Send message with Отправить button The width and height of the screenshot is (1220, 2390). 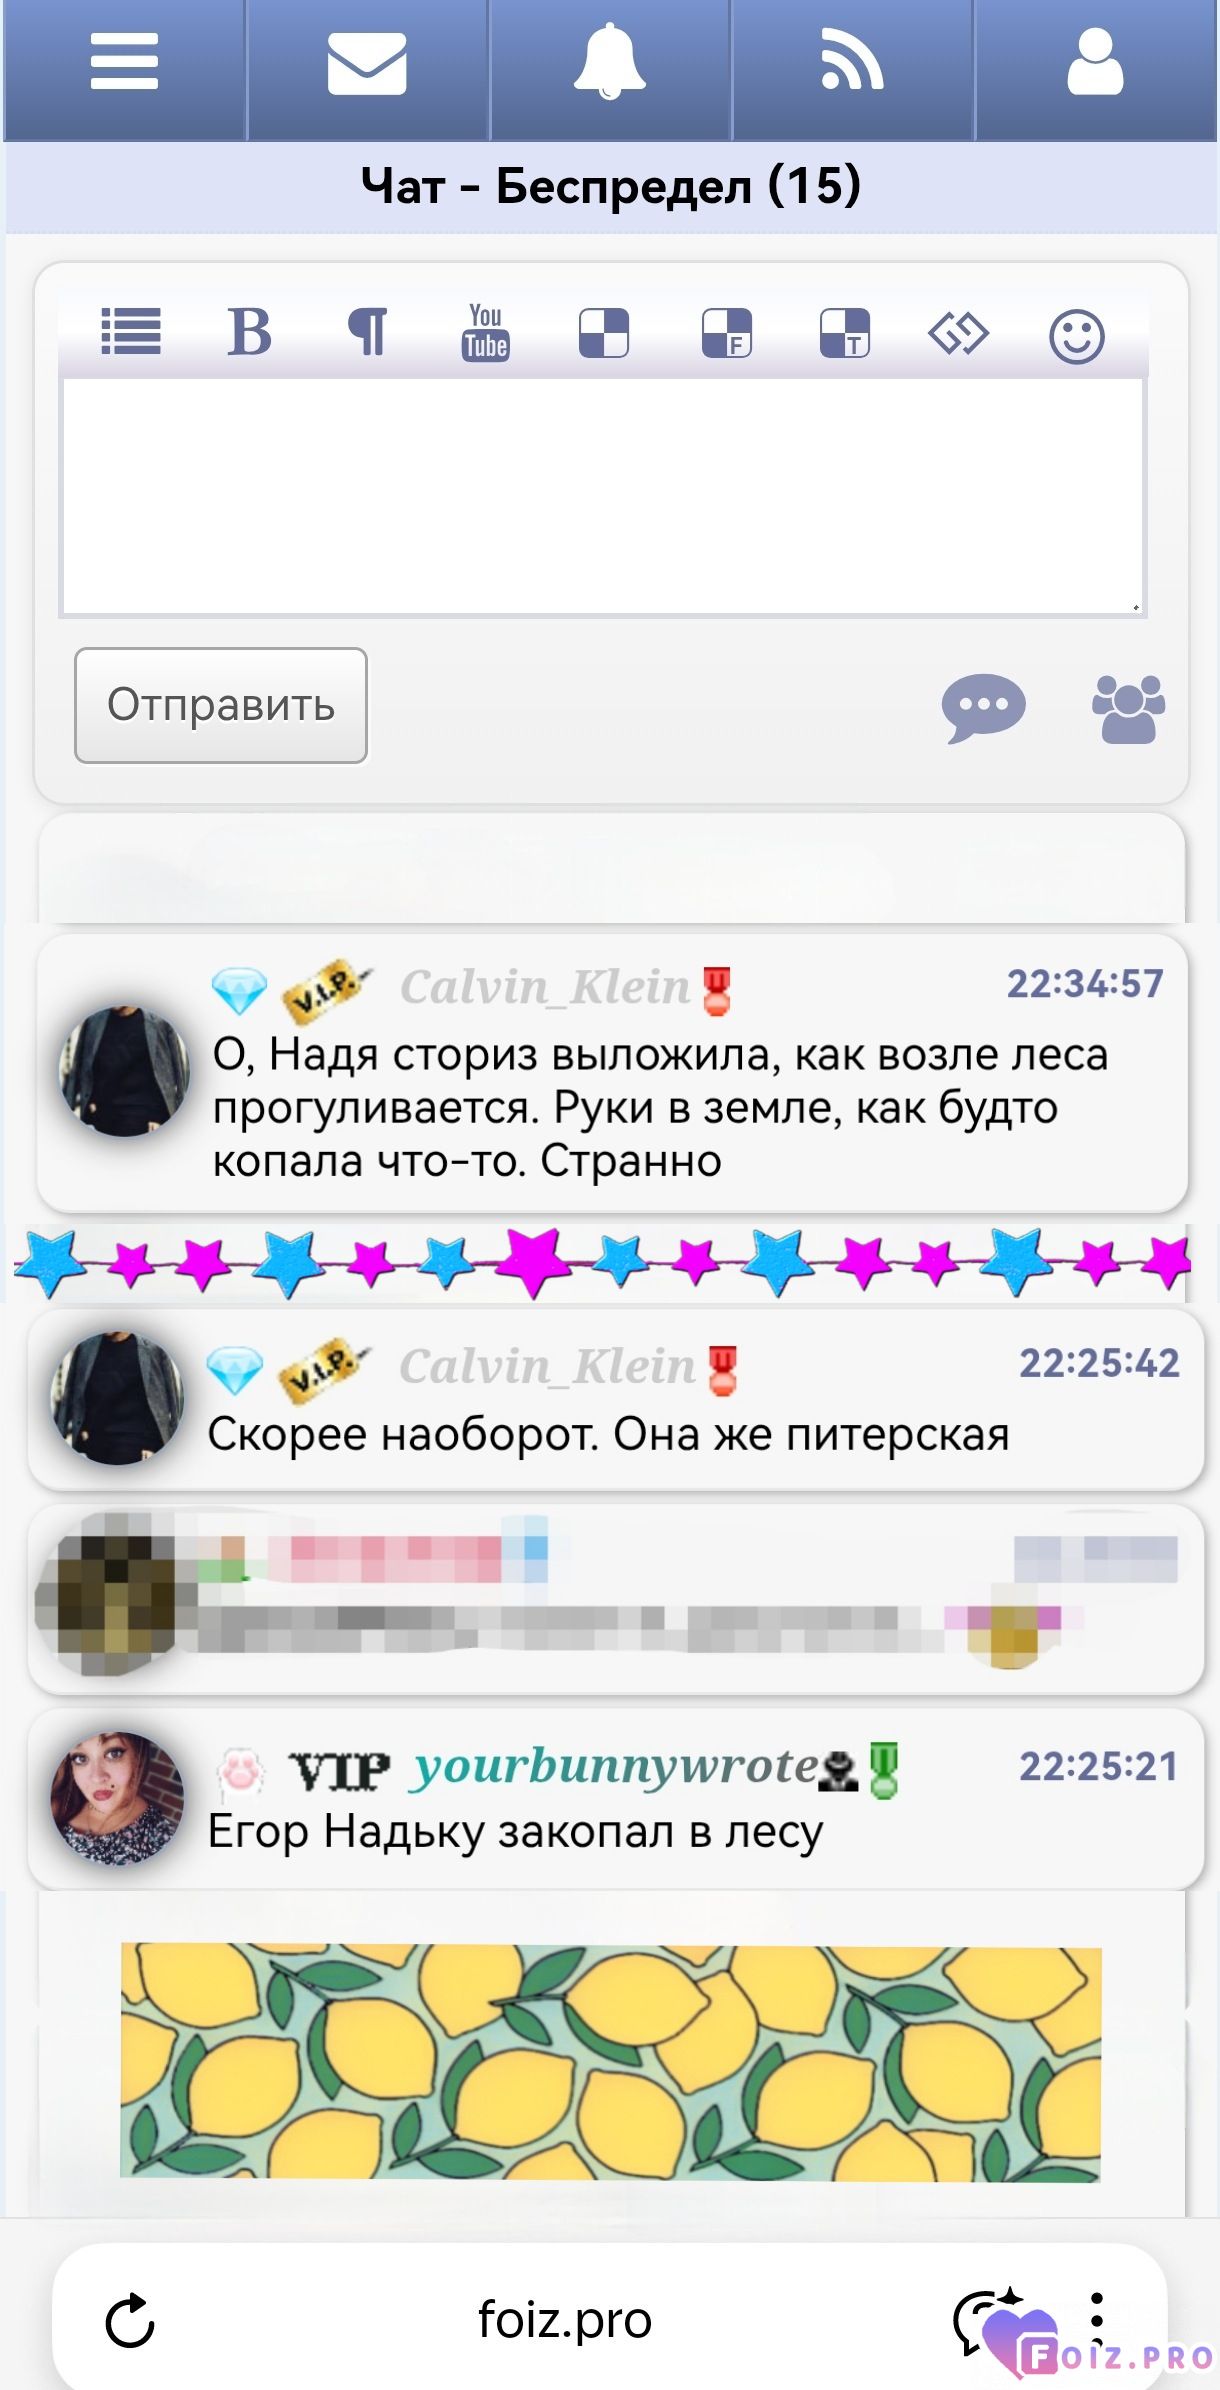(221, 705)
